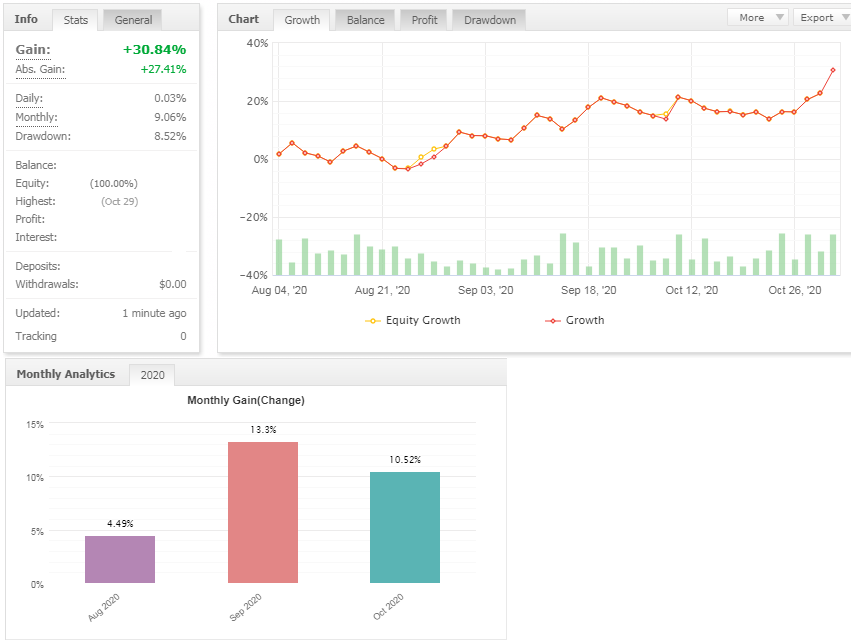Image resolution: width=851 pixels, height=643 pixels.
Task: Show the Drawdown chart tab
Action: [489, 20]
